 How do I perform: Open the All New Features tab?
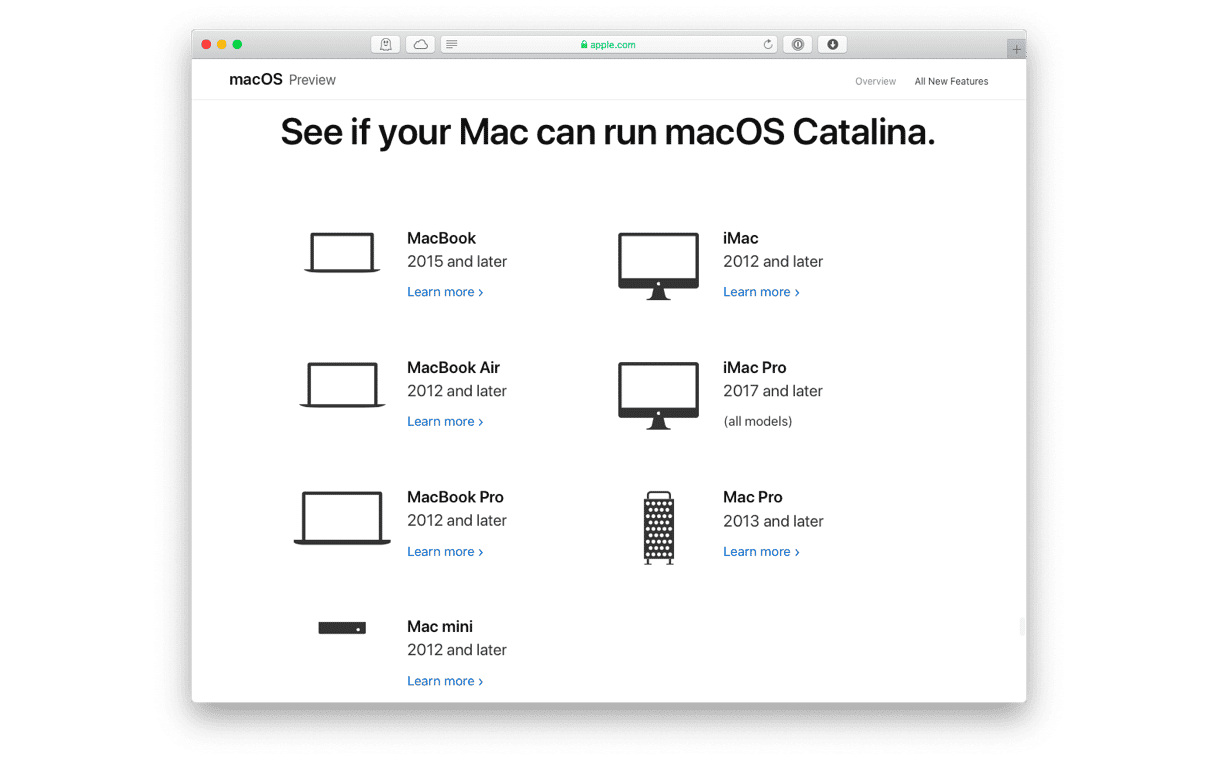pos(951,81)
